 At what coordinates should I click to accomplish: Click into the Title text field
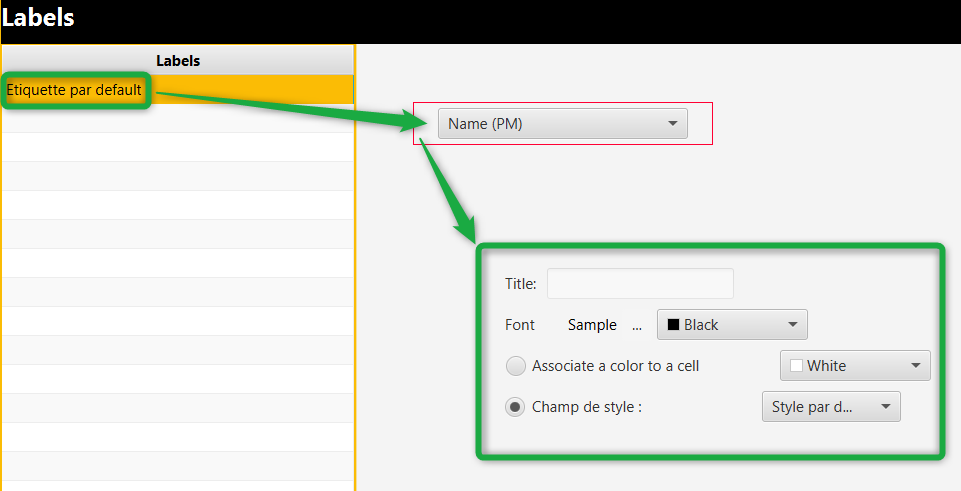[x=640, y=283]
